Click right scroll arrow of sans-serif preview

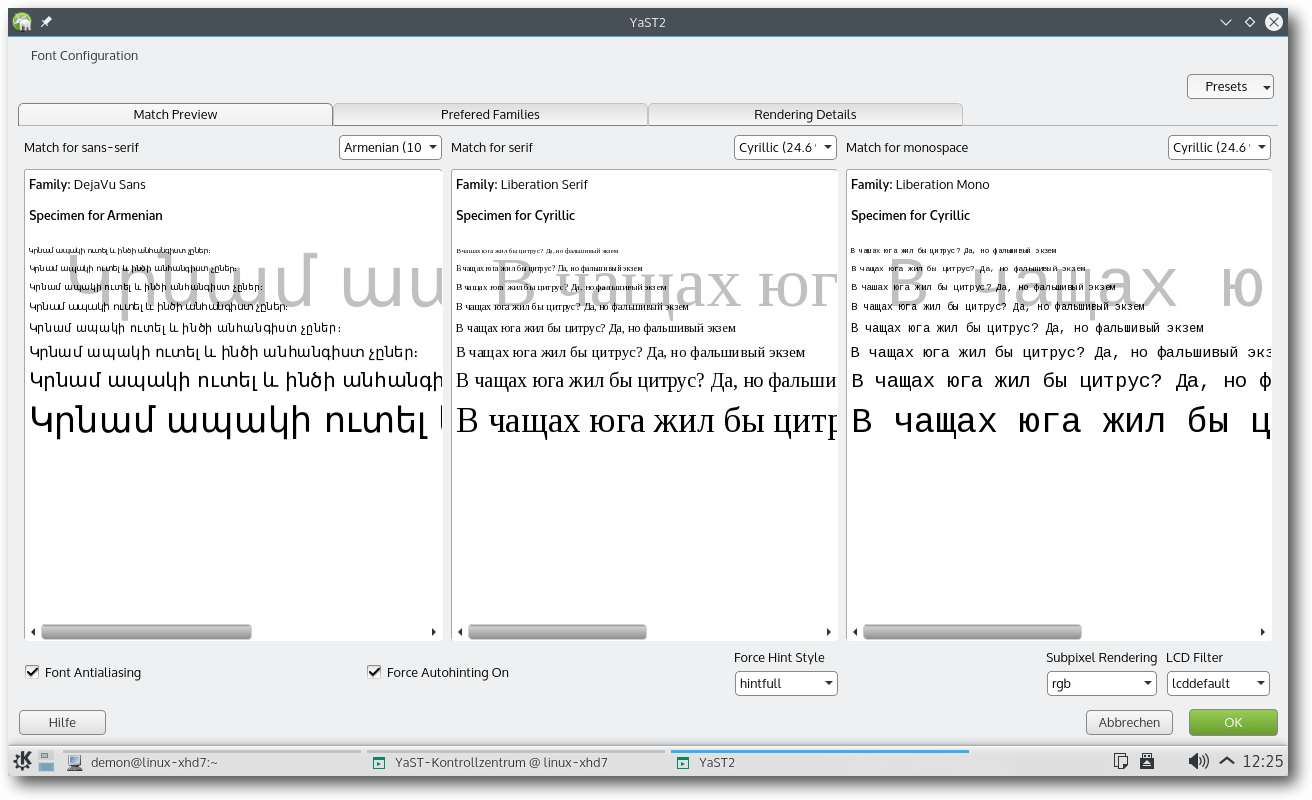[x=434, y=632]
